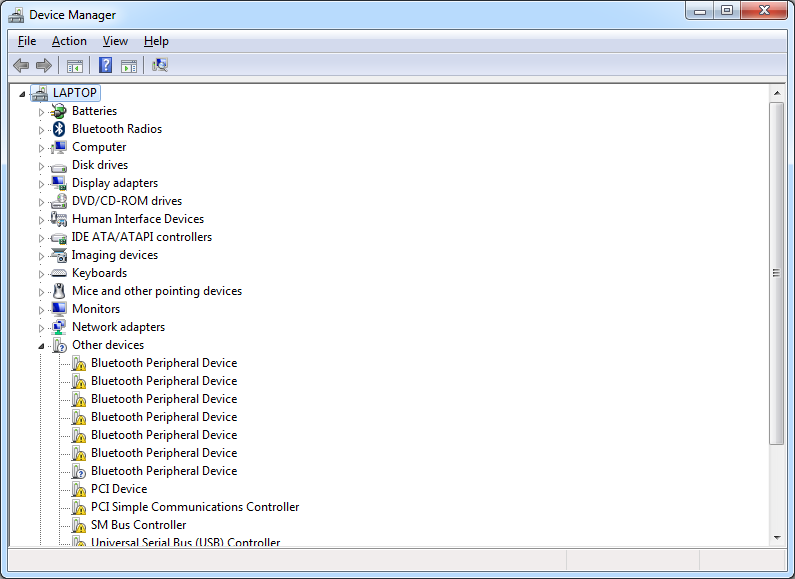The width and height of the screenshot is (795, 579).
Task: Open the Help menu
Action: tap(156, 41)
